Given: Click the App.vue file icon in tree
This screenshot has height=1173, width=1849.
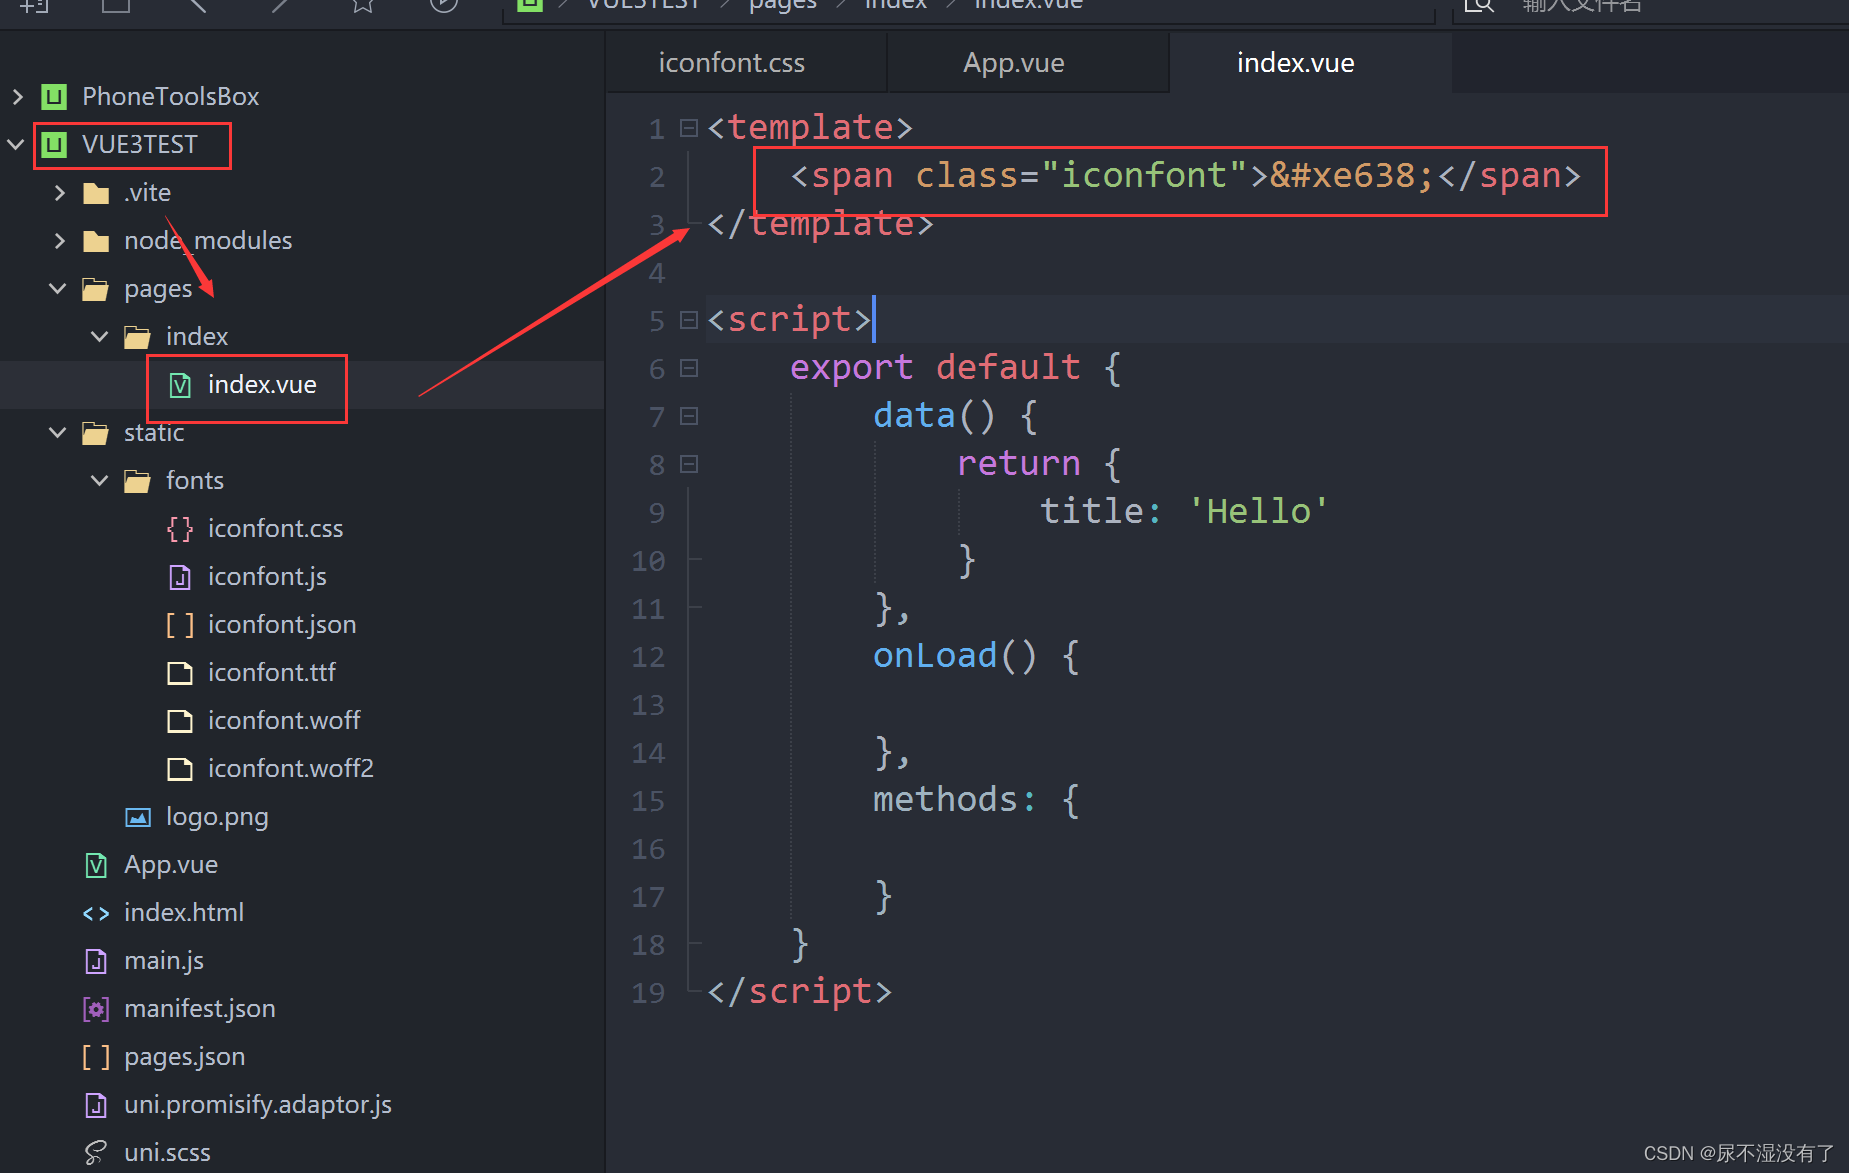Looking at the screenshot, I should point(96,865).
